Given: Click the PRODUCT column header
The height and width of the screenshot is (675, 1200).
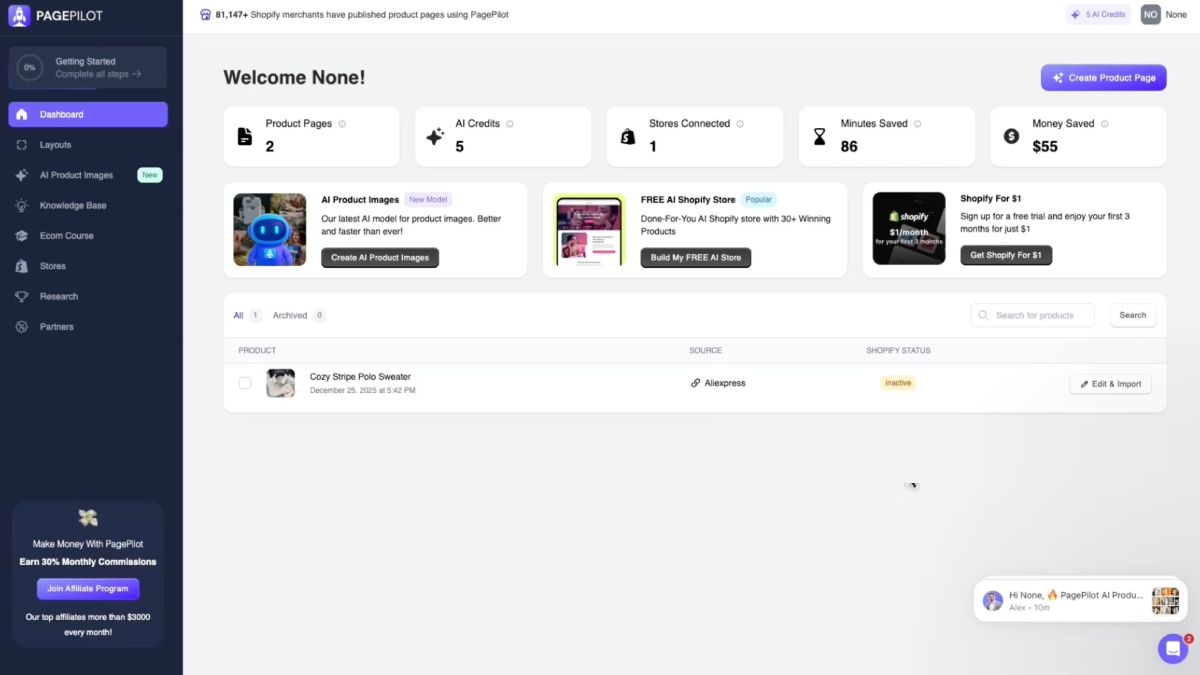Looking at the screenshot, I should (x=257, y=351).
